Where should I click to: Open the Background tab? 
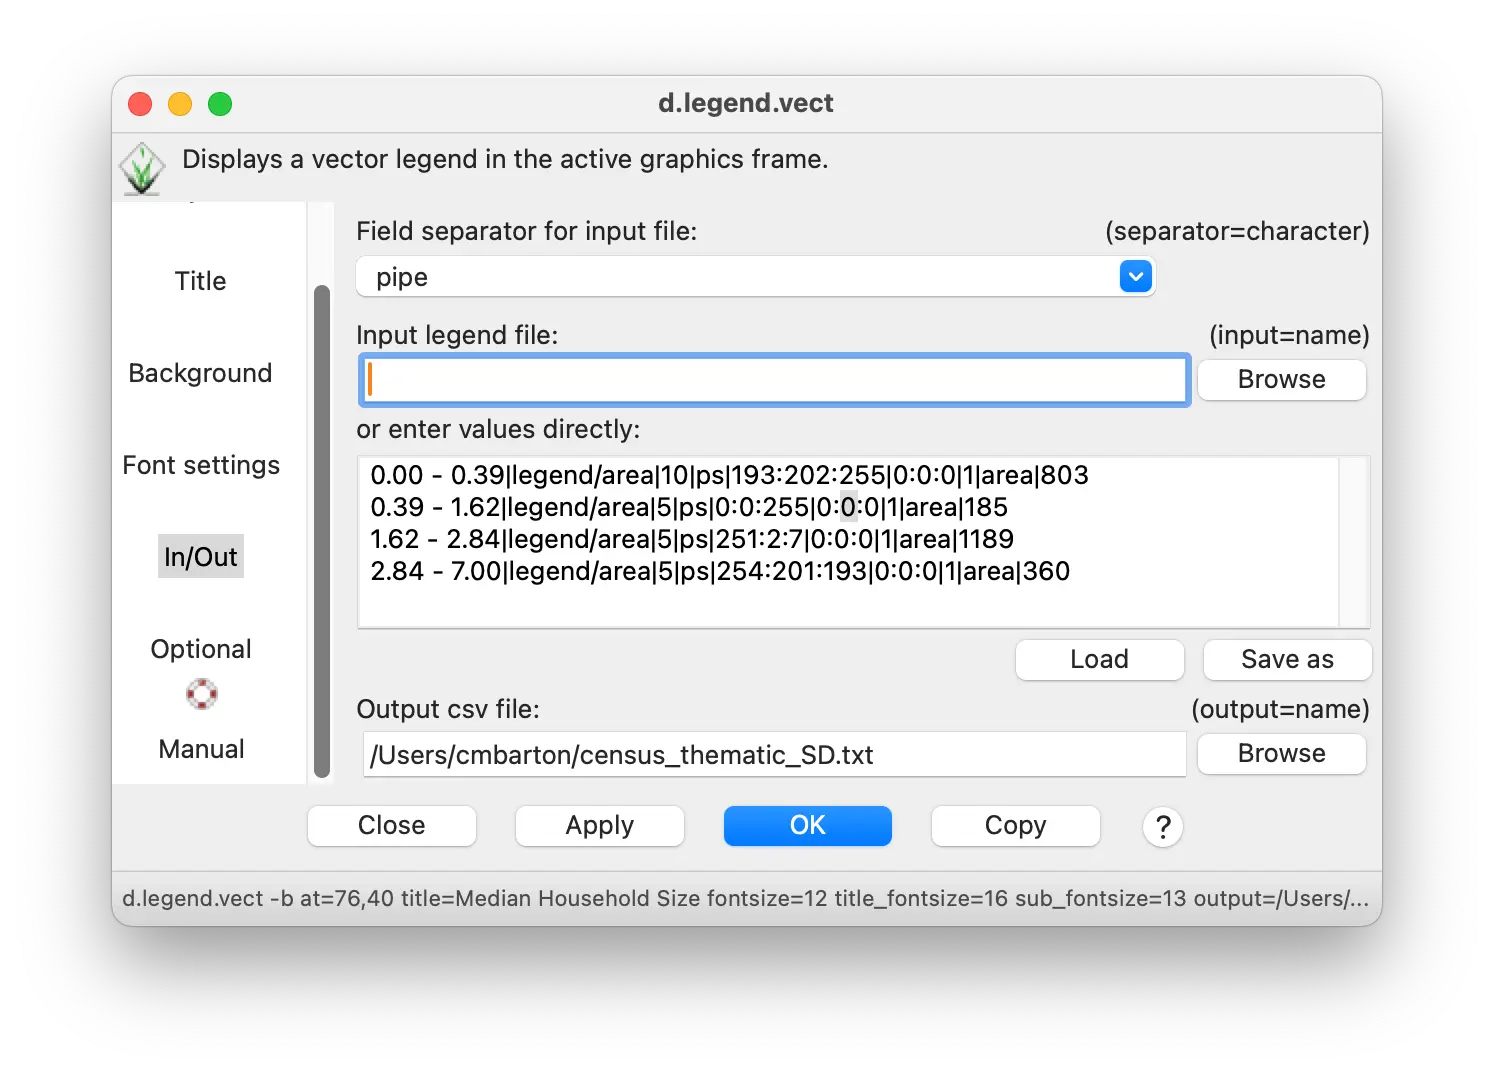click(200, 373)
